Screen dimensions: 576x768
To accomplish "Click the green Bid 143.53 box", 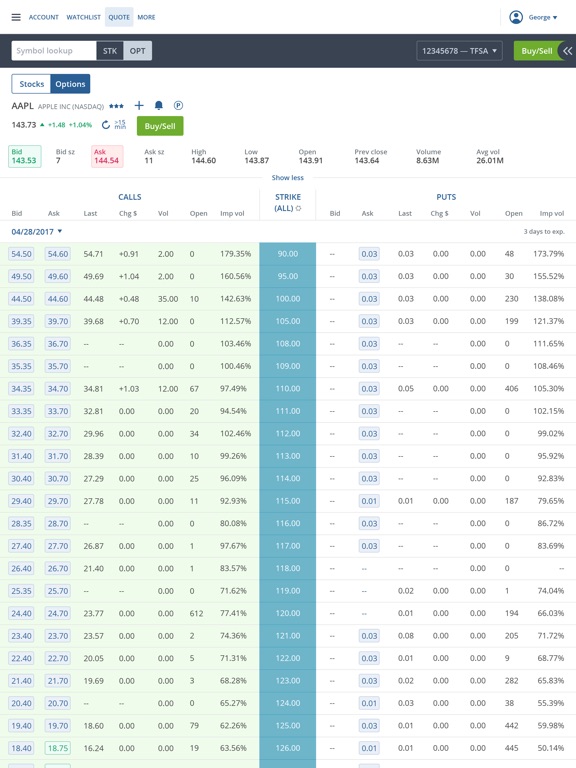I will pos(25,156).
